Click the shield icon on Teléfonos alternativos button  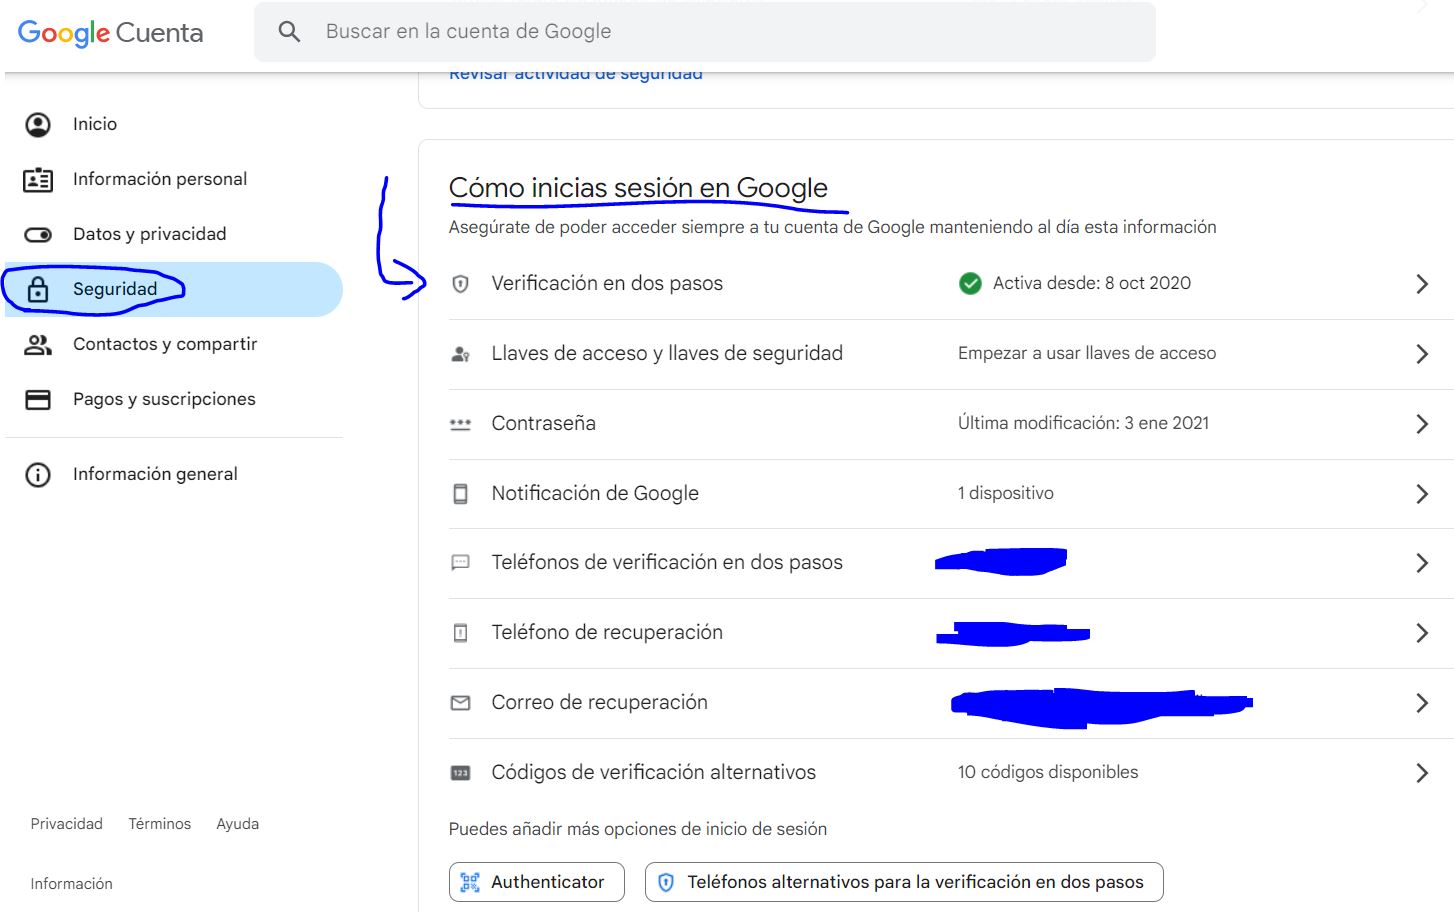666,882
